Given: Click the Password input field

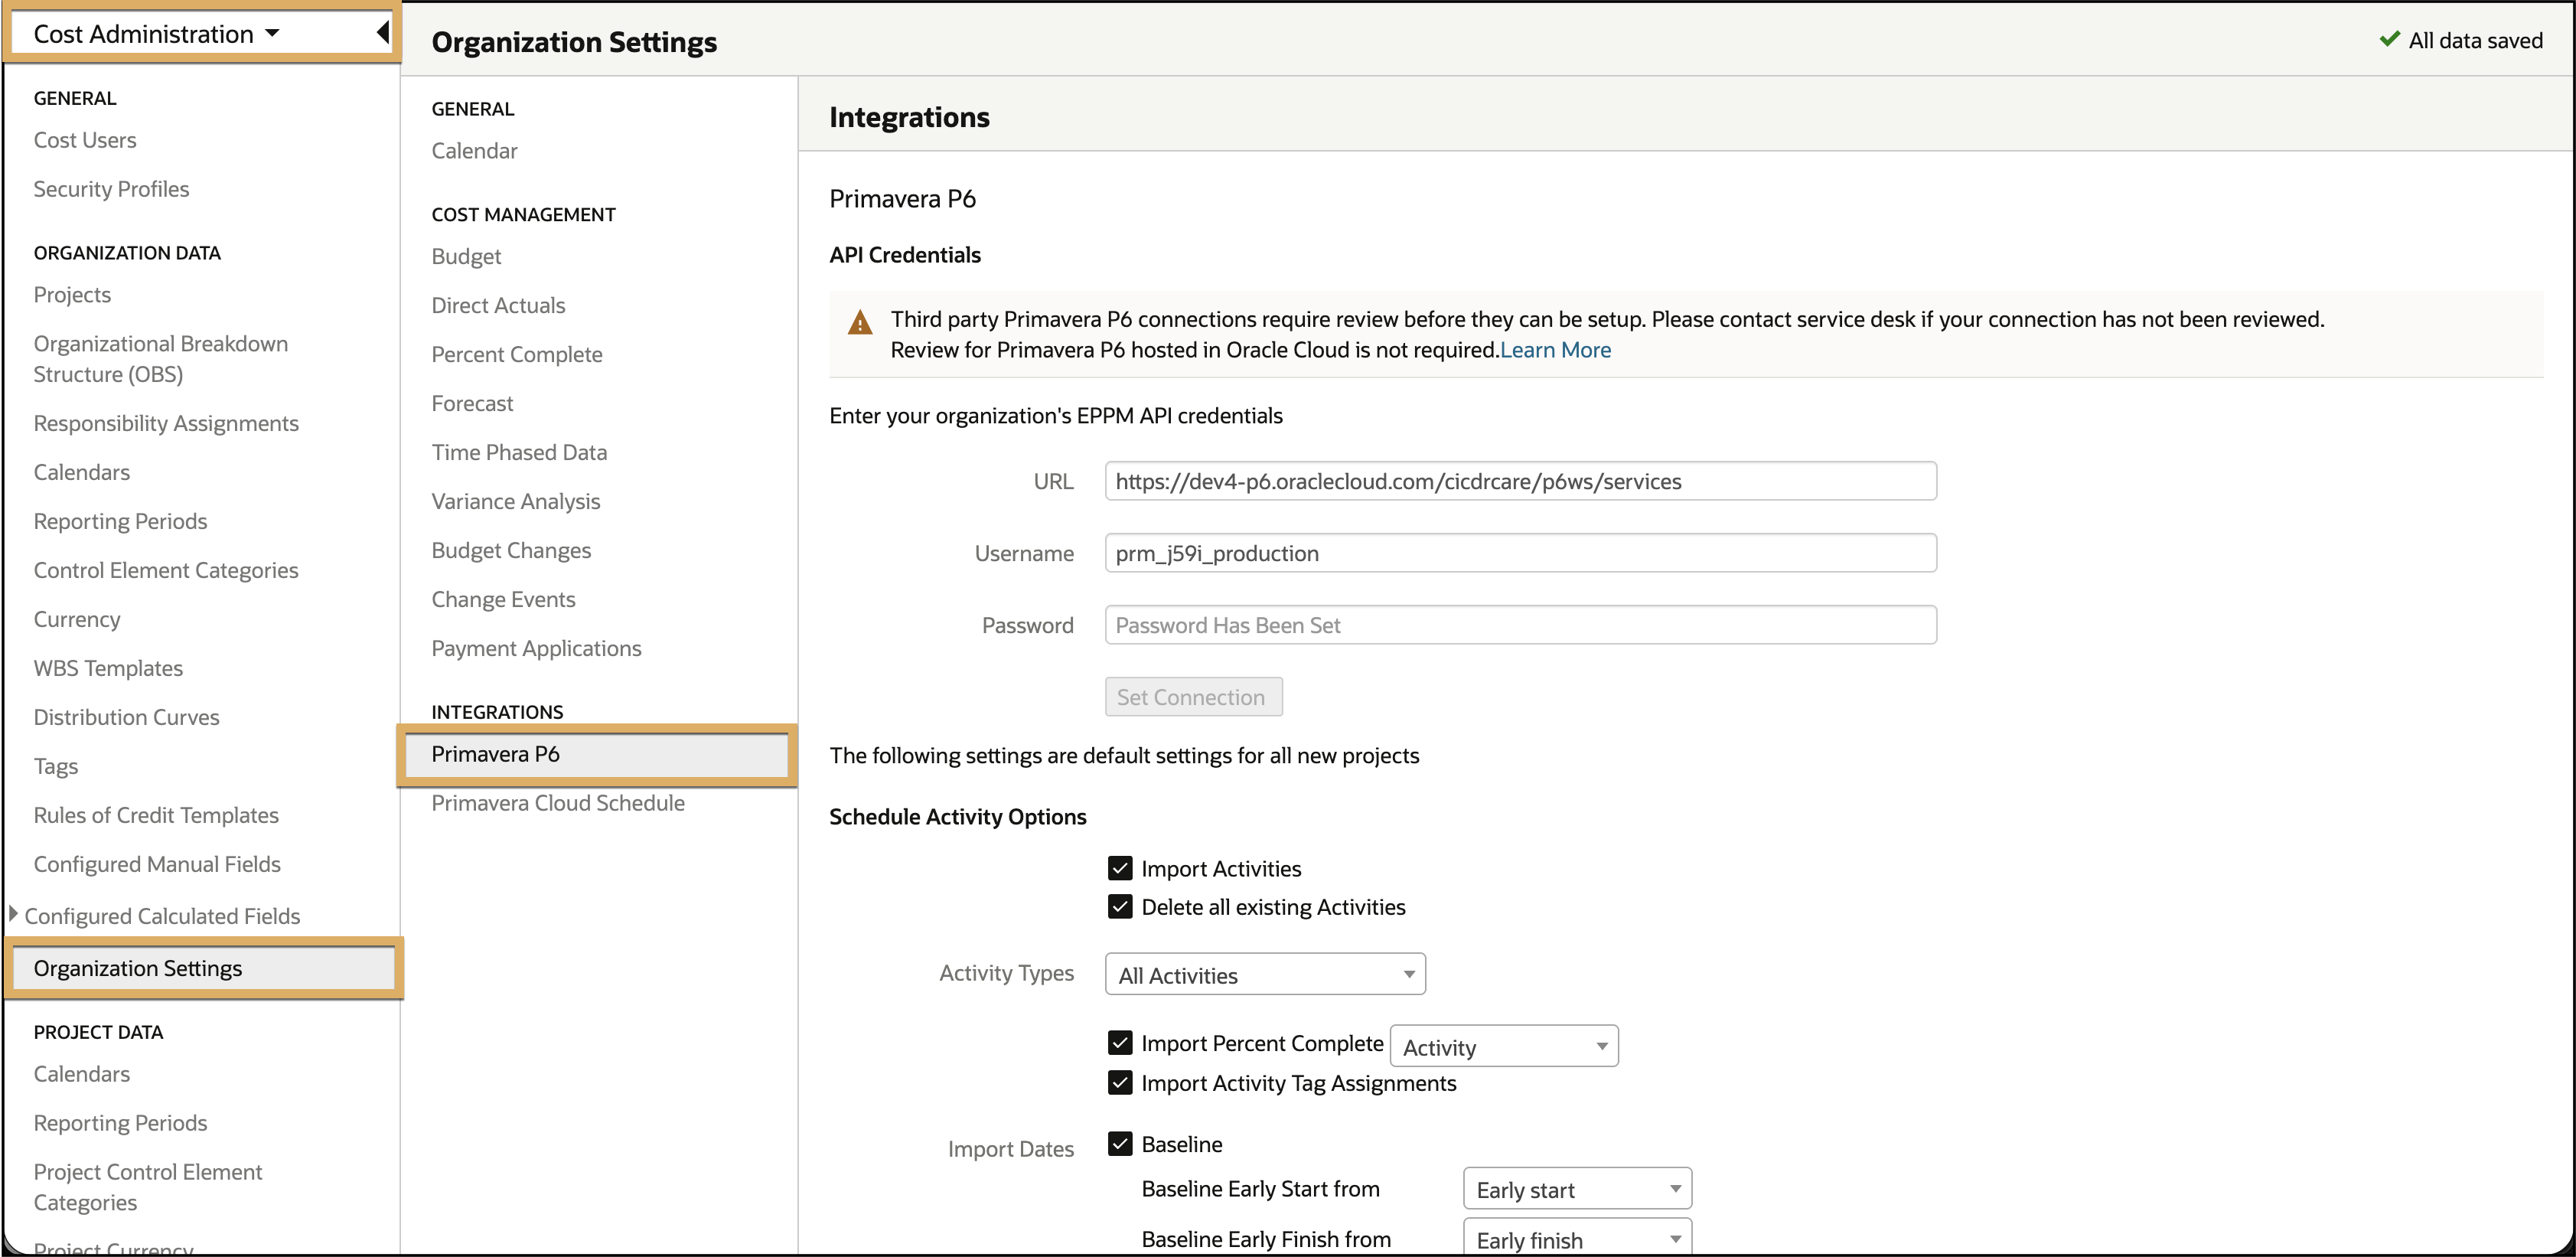Looking at the screenshot, I should coord(1520,625).
